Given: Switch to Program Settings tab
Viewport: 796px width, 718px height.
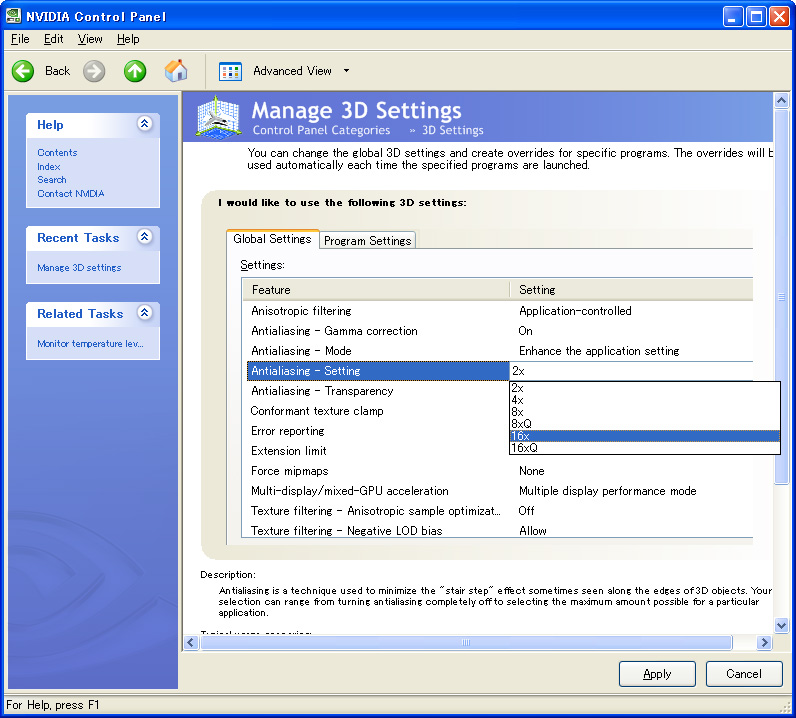Looking at the screenshot, I should [367, 241].
